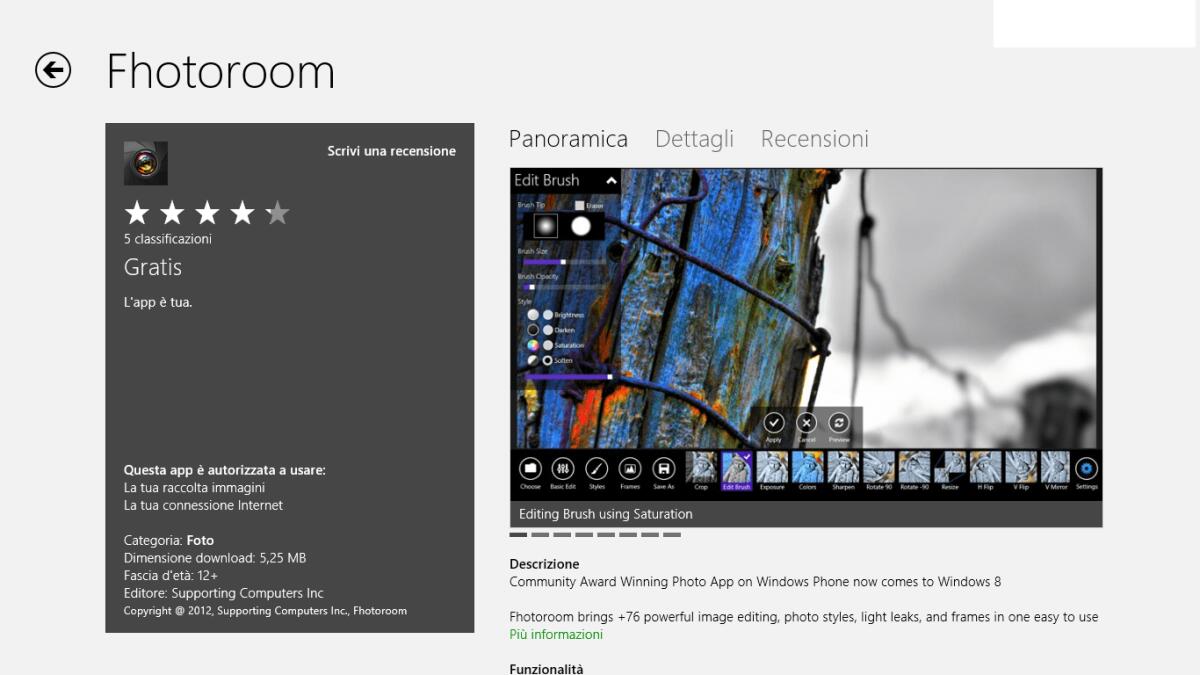
Task: Open the Più informazioni link
Action: [556, 634]
